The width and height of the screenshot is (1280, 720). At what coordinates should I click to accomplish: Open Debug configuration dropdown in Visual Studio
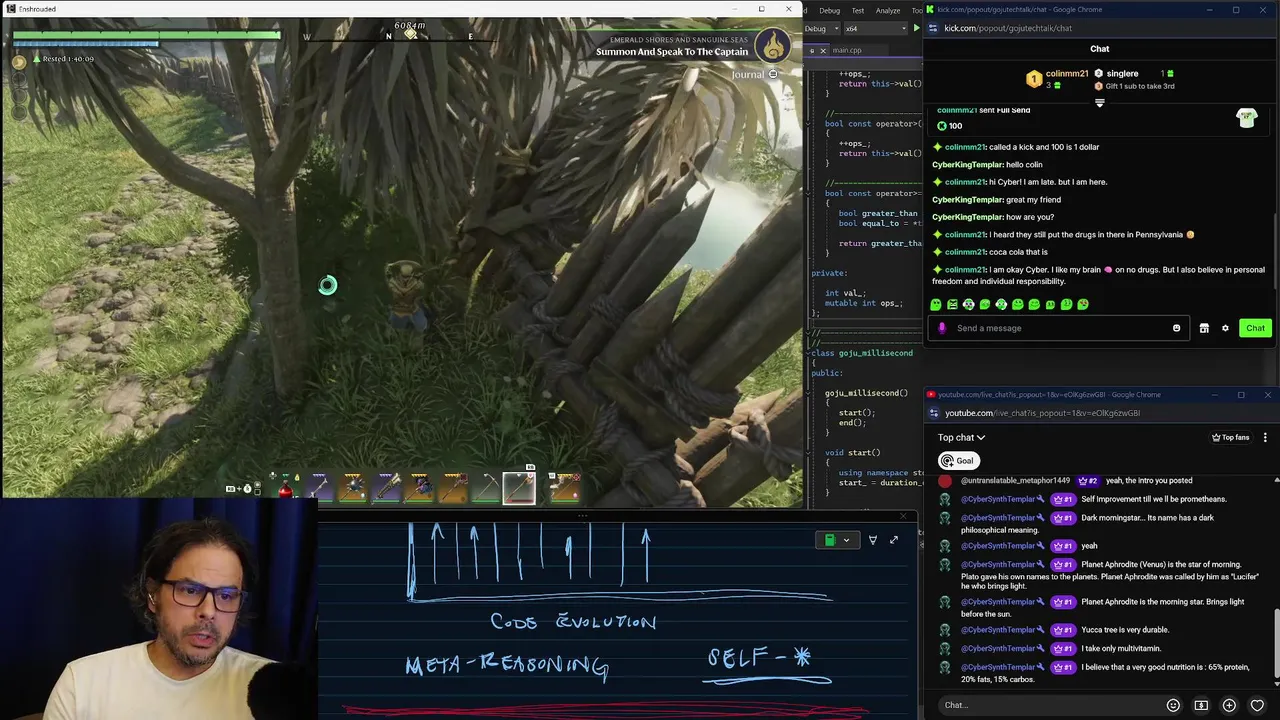click(822, 28)
